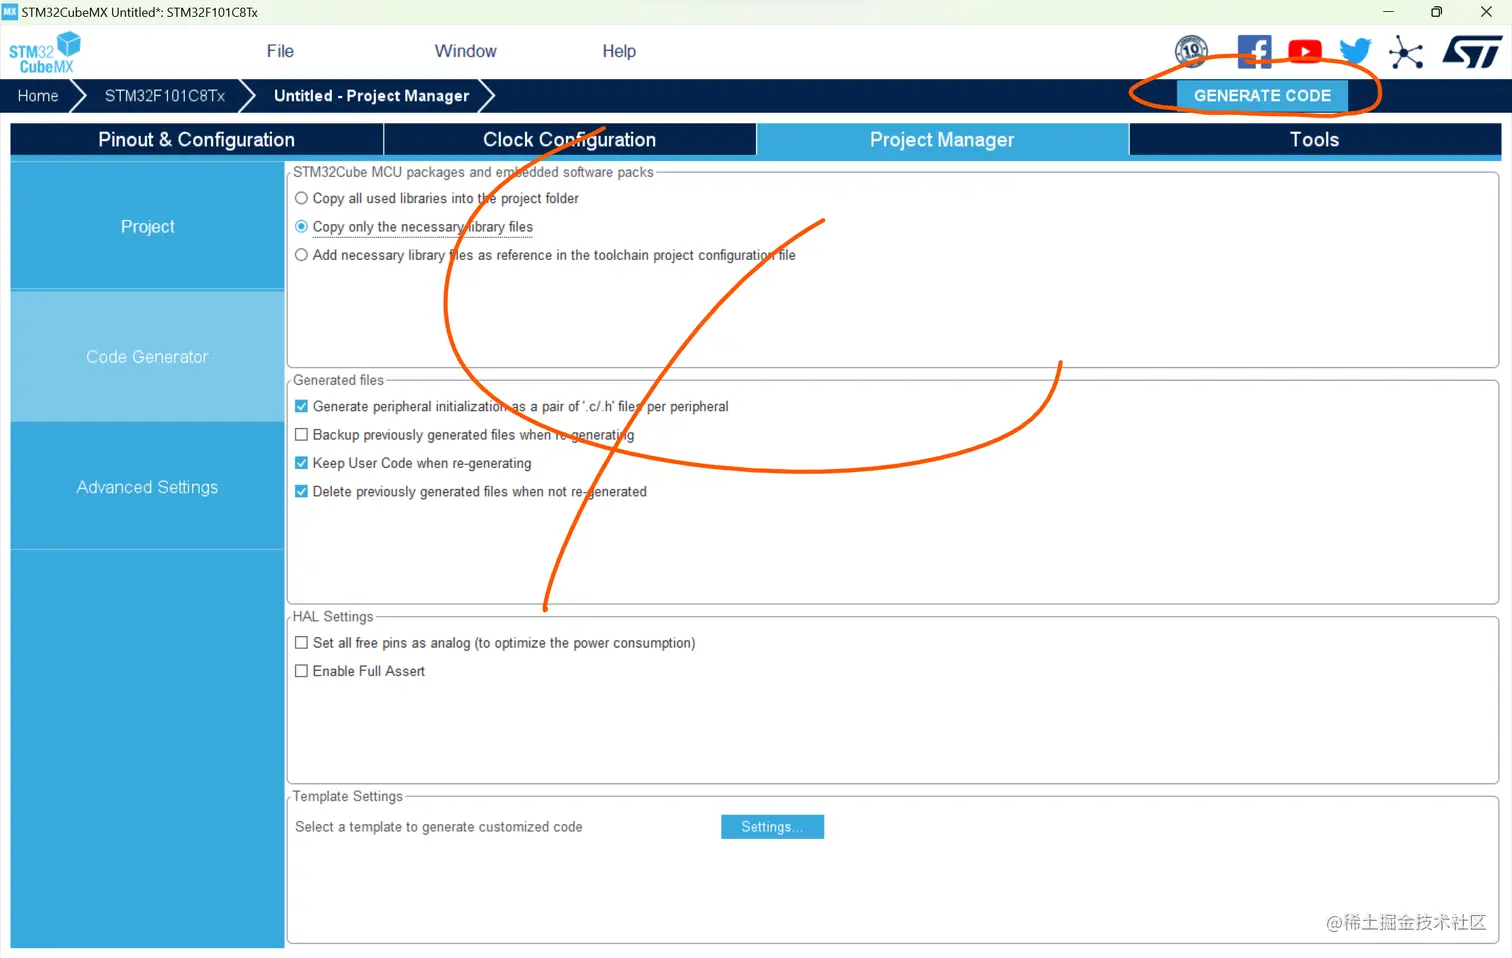This screenshot has width=1512, height=958.
Task: Click the 'Generated files' group label
Action: 338,380
